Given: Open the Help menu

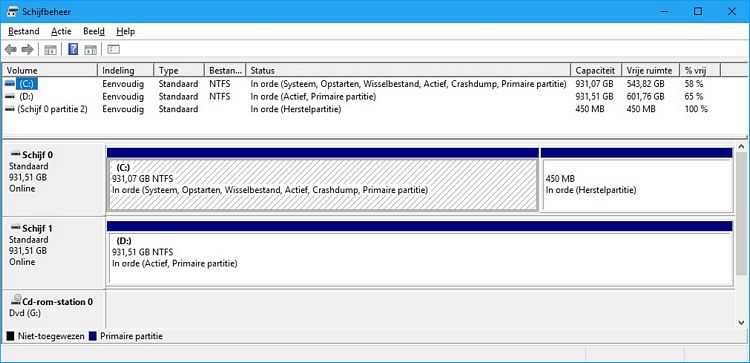Looking at the screenshot, I should 125,32.
